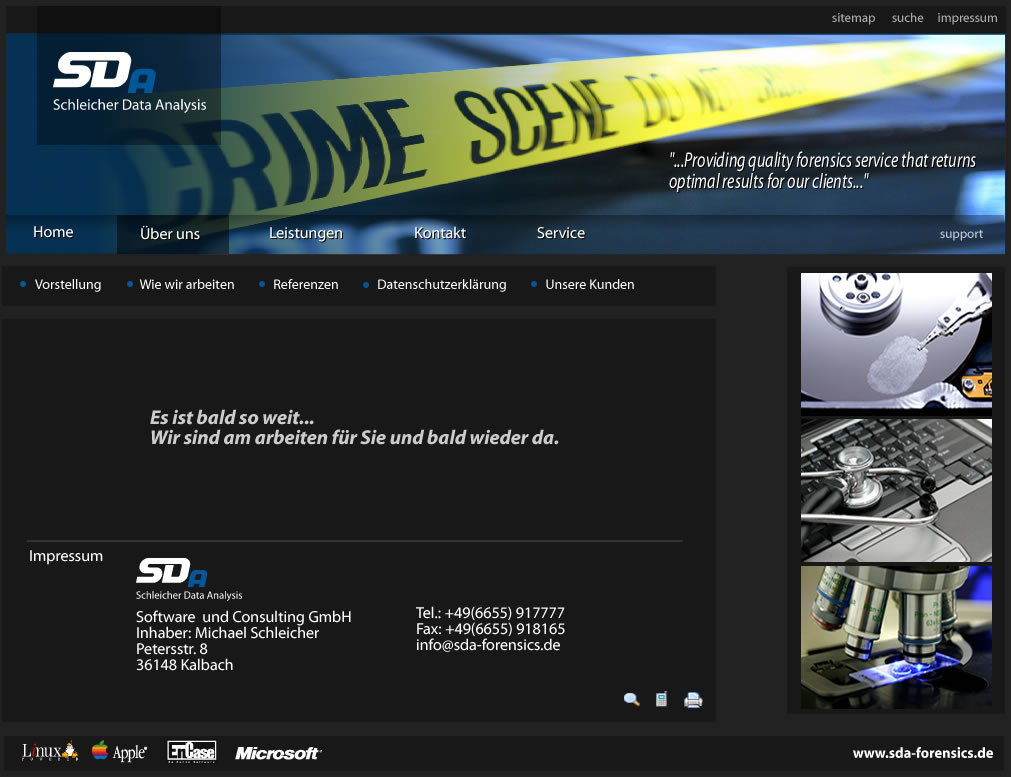Image resolution: width=1011 pixels, height=777 pixels.
Task: Click the EnCase logo in footer
Action: click(x=191, y=751)
